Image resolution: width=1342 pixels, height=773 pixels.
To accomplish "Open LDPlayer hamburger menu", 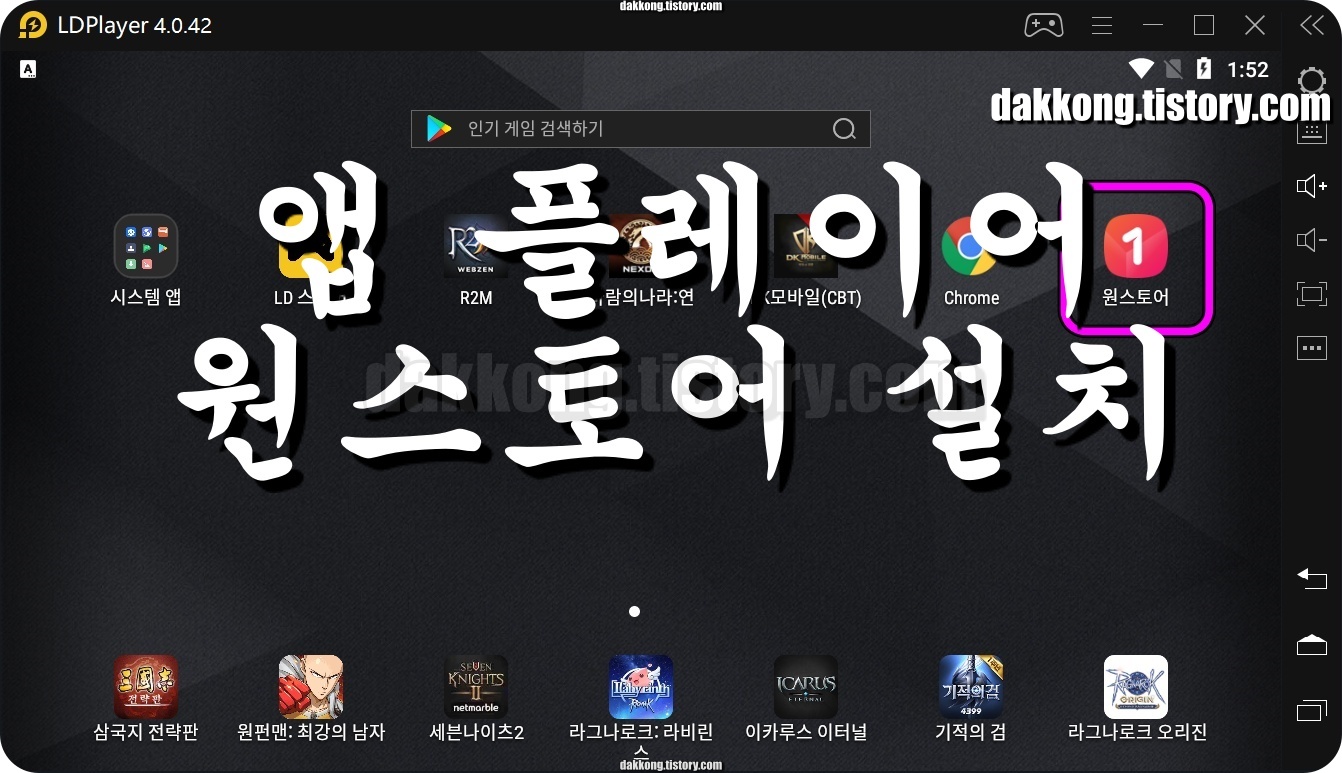I will (1102, 25).
